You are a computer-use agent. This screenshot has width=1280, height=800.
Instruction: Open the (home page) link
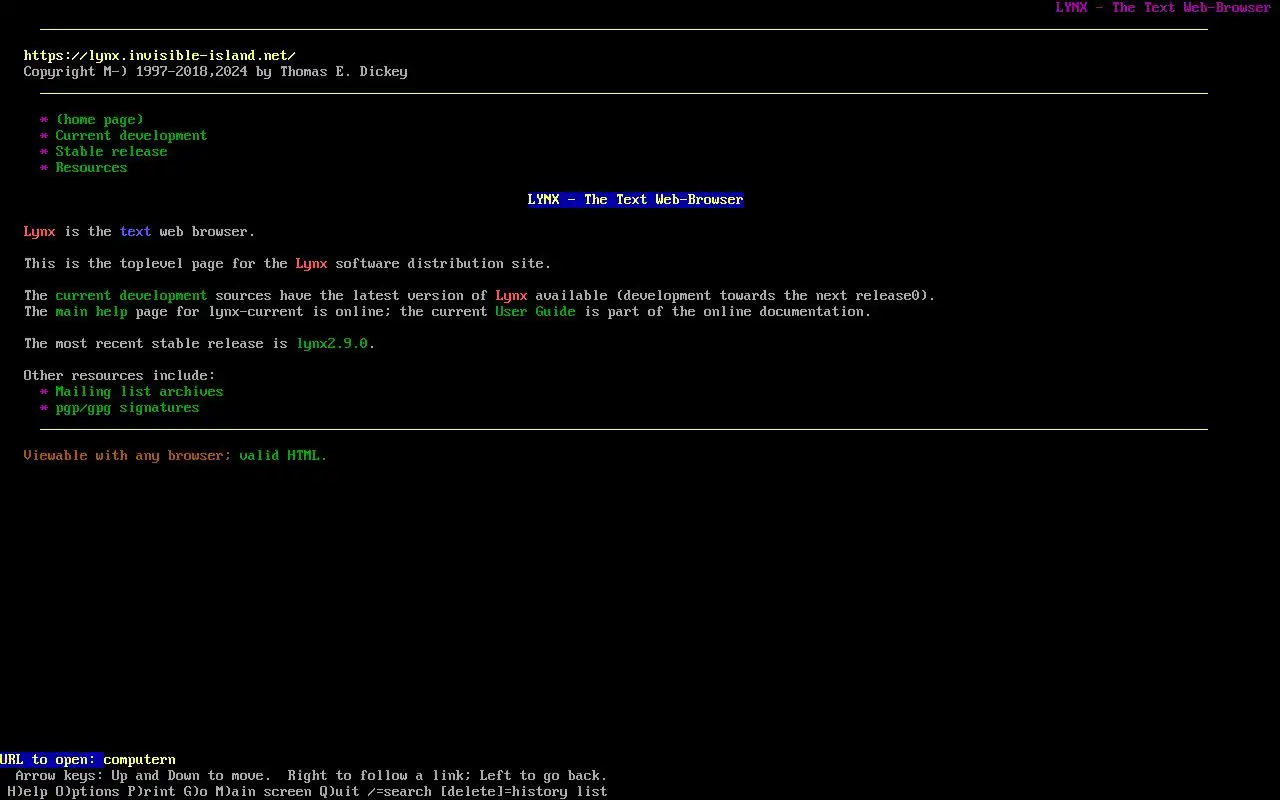click(x=100, y=120)
